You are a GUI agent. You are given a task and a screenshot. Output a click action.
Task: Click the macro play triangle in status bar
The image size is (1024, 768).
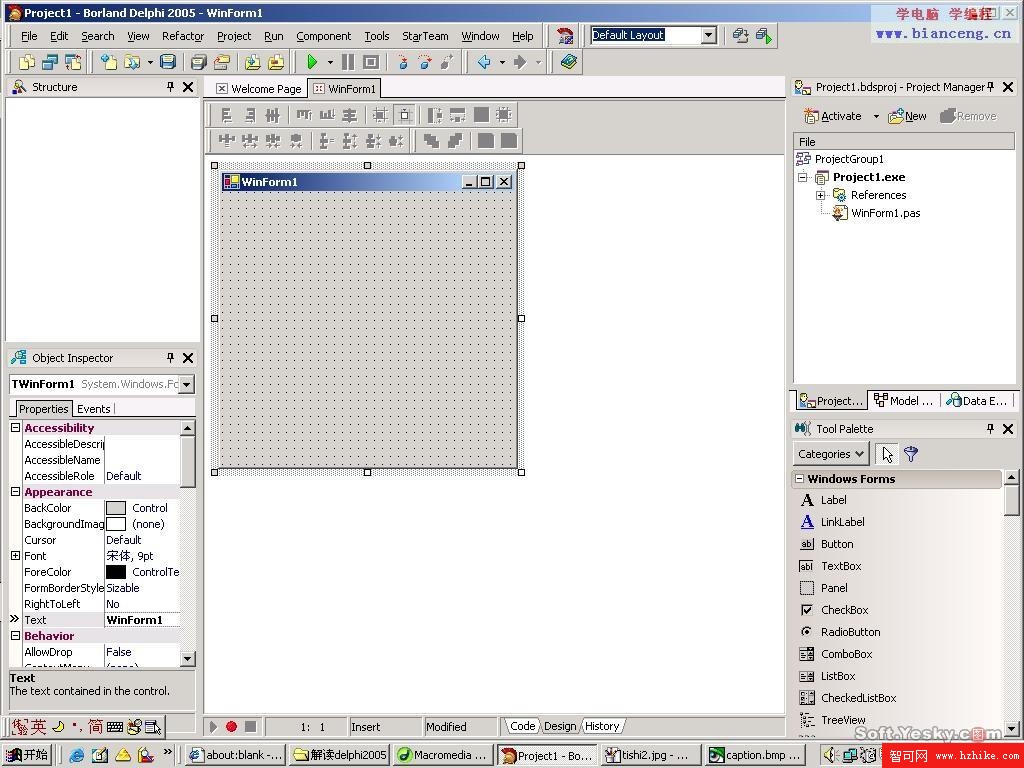point(213,726)
